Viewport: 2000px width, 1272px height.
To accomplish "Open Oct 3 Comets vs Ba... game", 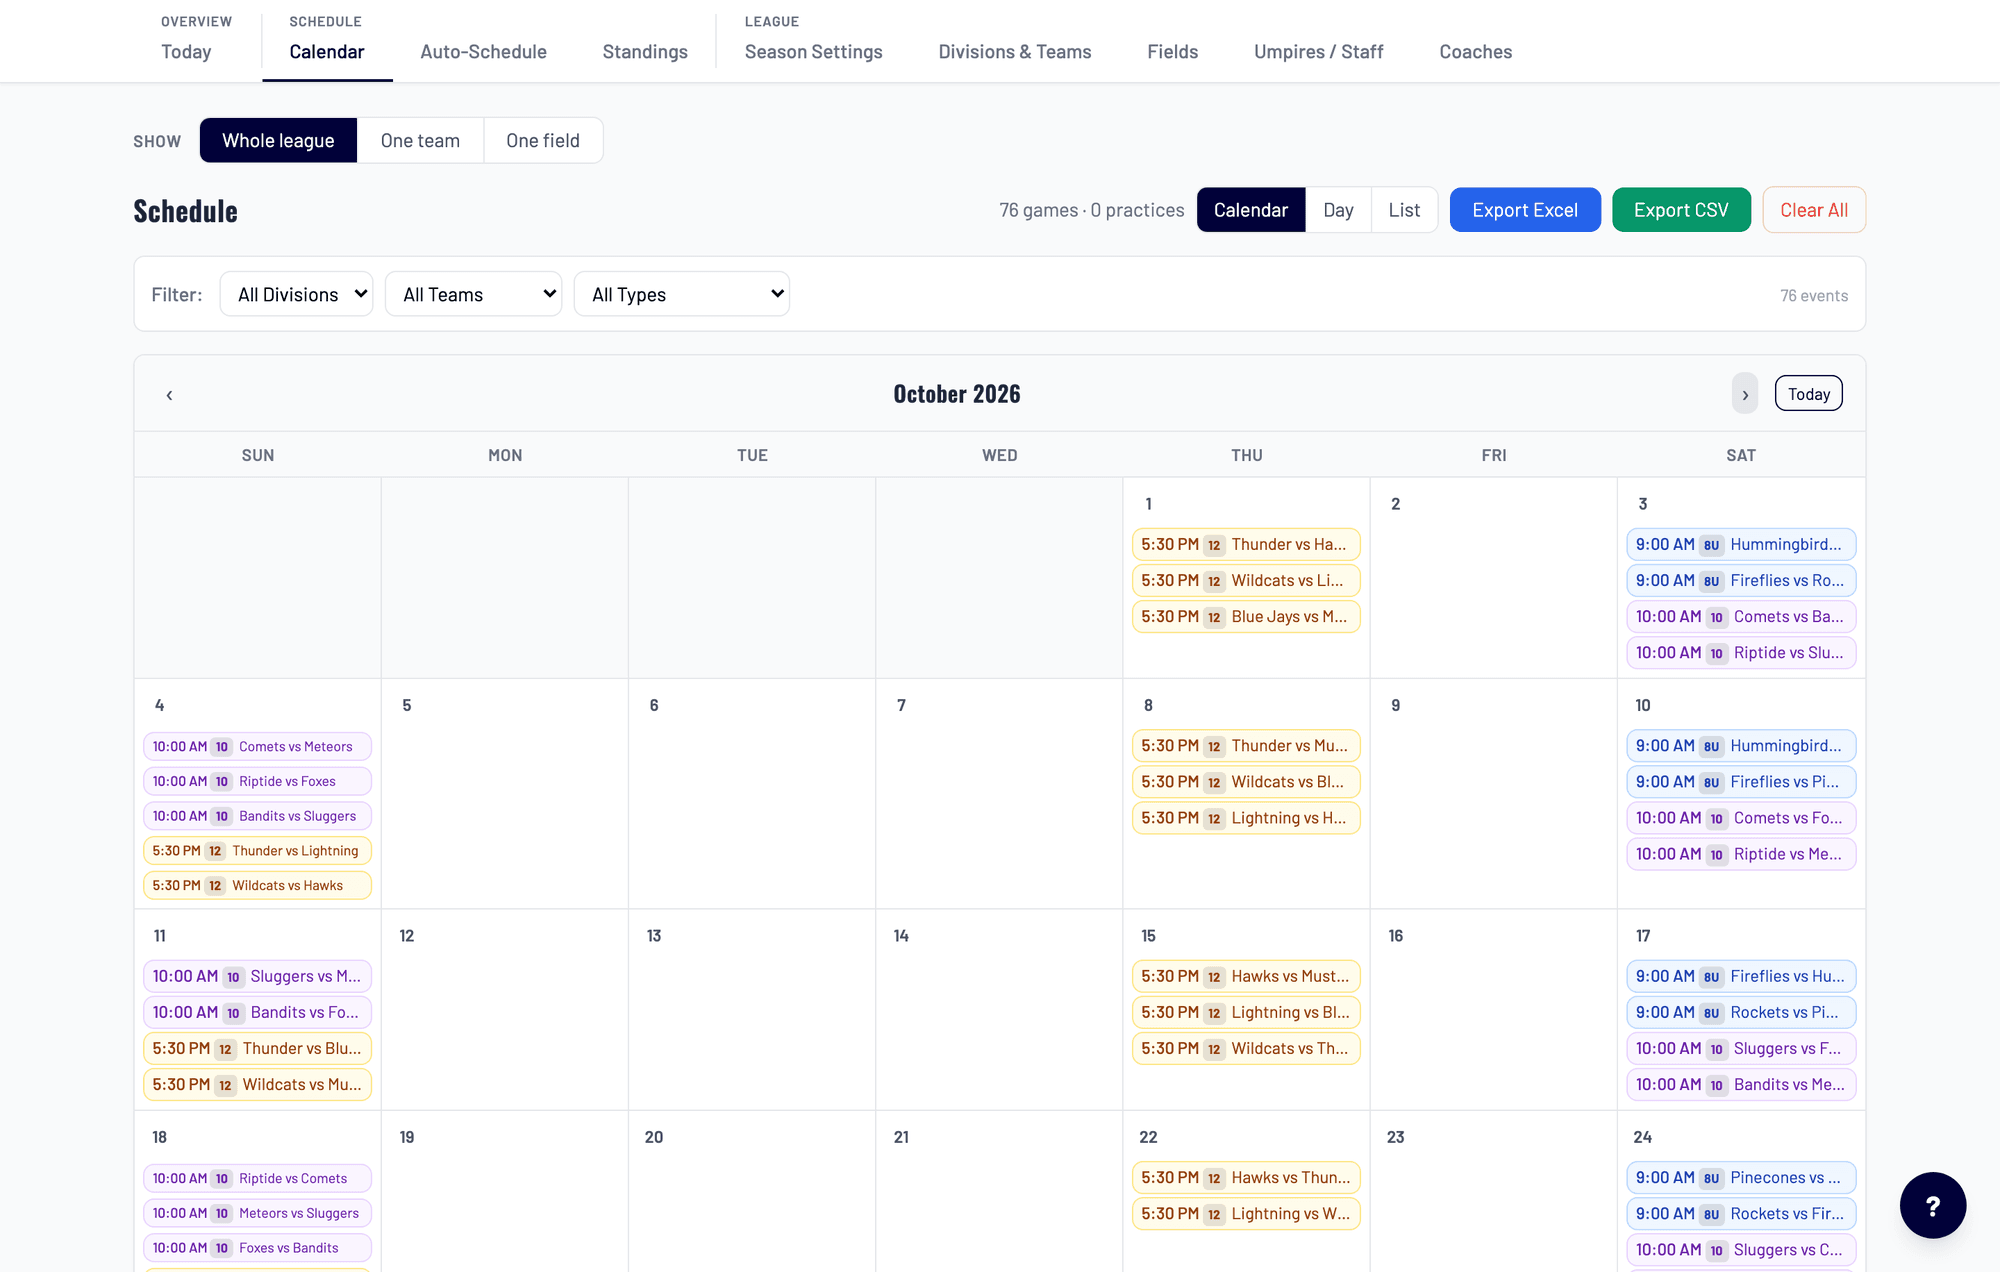I will coord(1741,617).
